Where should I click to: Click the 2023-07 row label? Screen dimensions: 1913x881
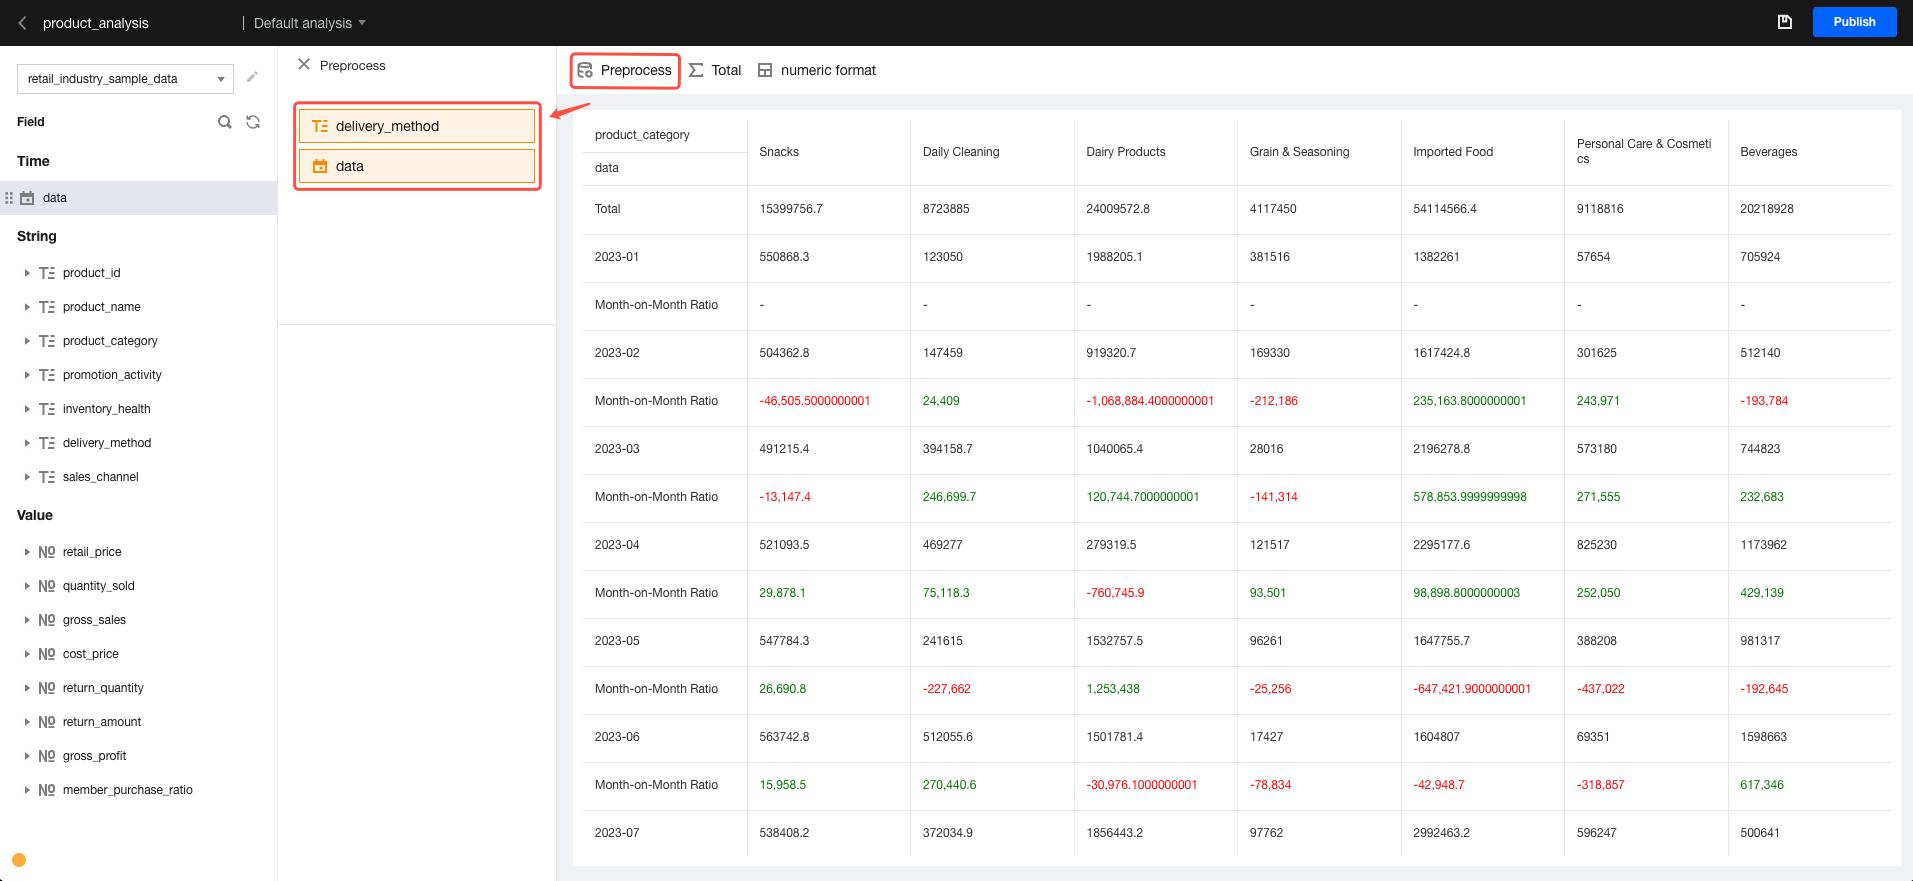pos(617,833)
